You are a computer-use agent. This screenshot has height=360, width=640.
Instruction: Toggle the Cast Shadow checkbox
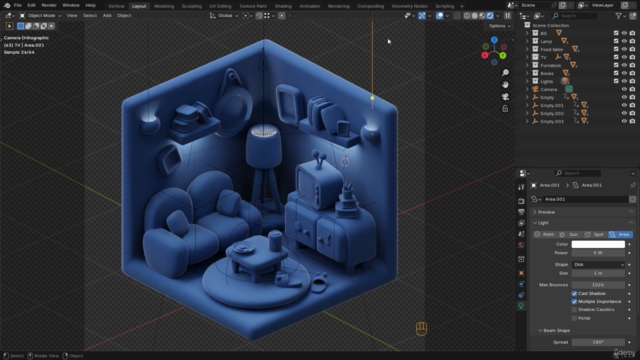point(574,293)
